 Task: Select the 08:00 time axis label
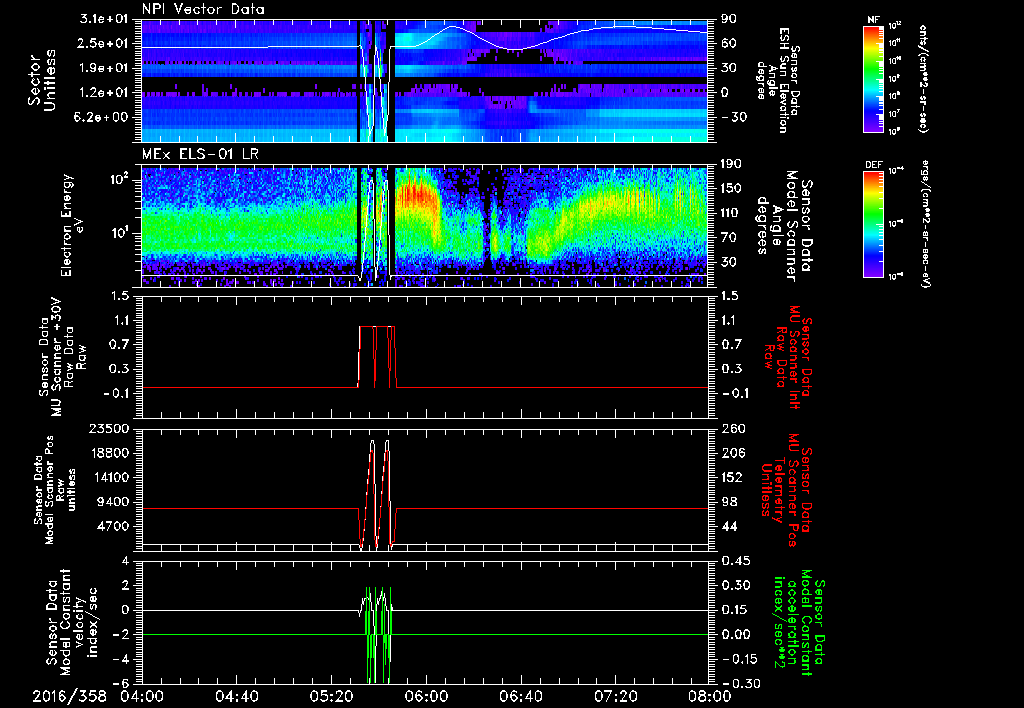click(708, 696)
